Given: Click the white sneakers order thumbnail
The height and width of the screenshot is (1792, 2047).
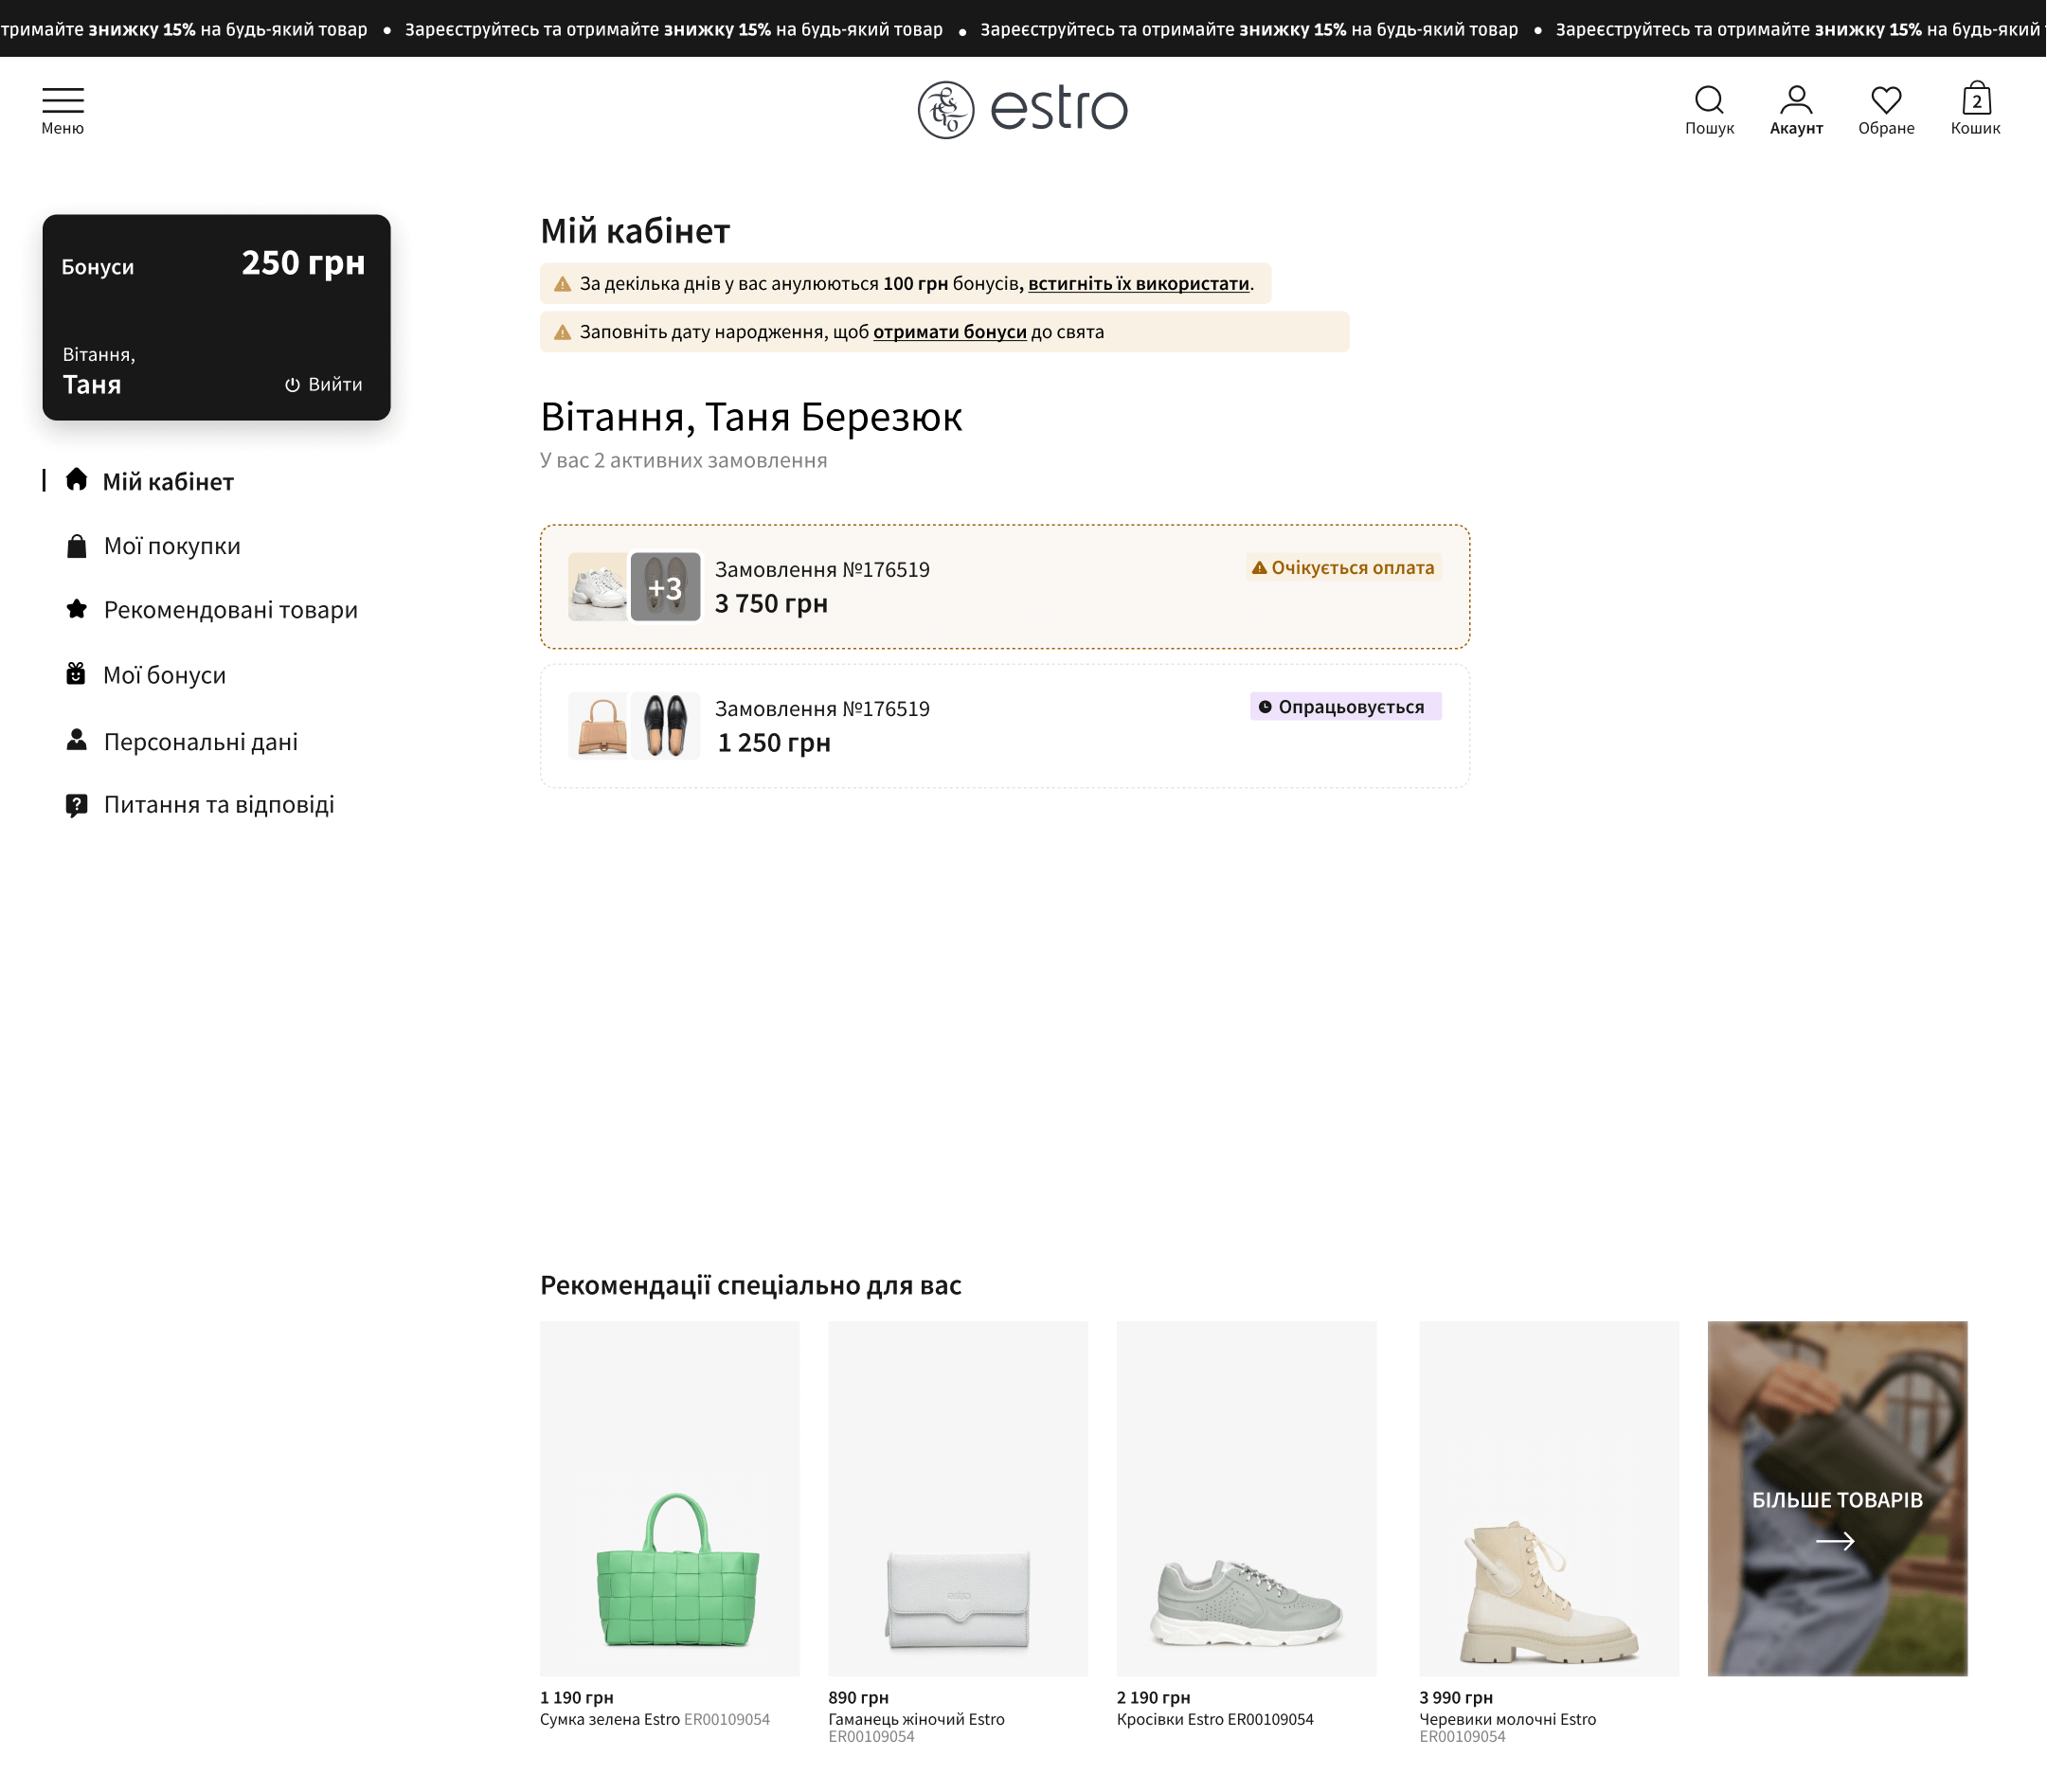Looking at the screenshot, I should [x=598, y=587].
